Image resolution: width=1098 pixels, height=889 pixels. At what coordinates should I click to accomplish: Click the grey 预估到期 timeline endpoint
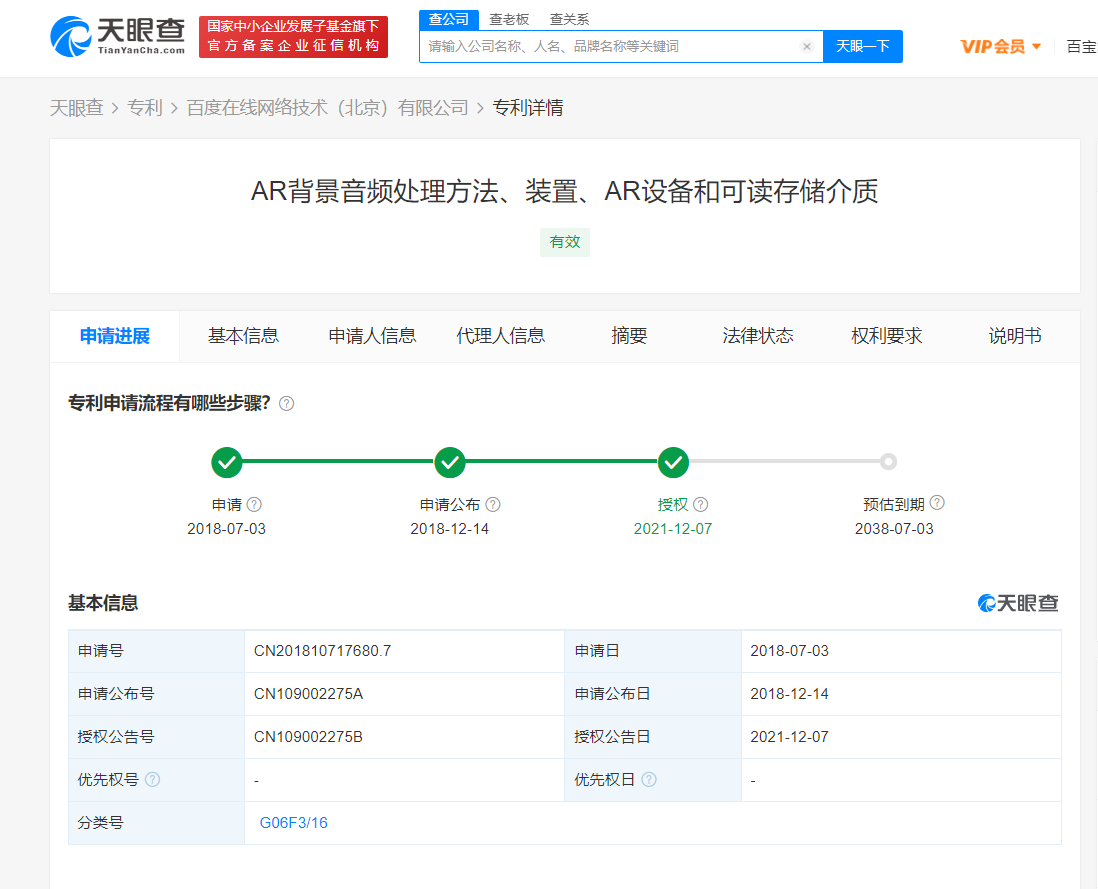pyautogui.click(x=889, y=461)
